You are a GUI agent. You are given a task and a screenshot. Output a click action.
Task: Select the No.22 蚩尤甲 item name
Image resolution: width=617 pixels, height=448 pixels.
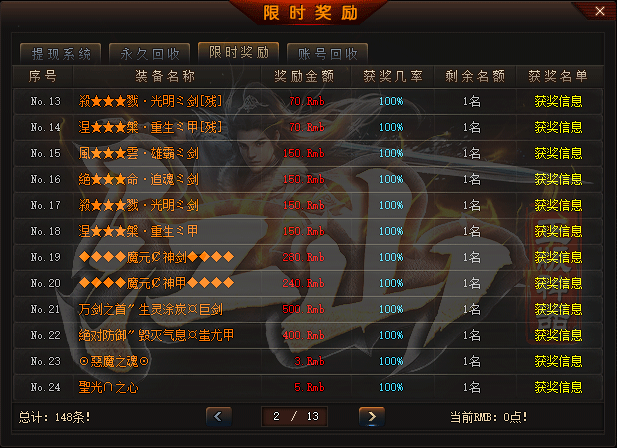[156, 335]
